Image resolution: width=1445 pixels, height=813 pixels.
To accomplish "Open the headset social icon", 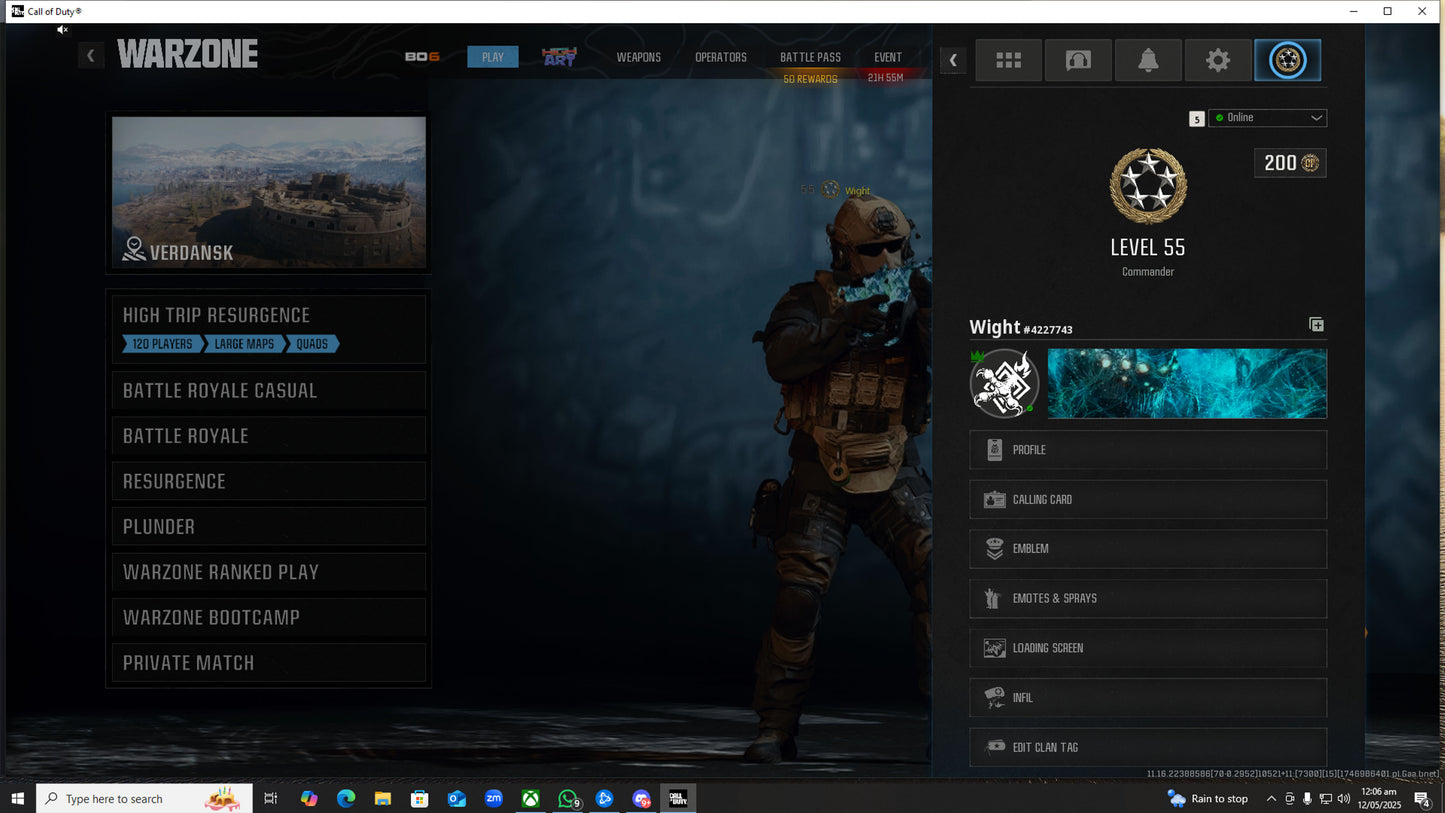I will coord(1078,60).
